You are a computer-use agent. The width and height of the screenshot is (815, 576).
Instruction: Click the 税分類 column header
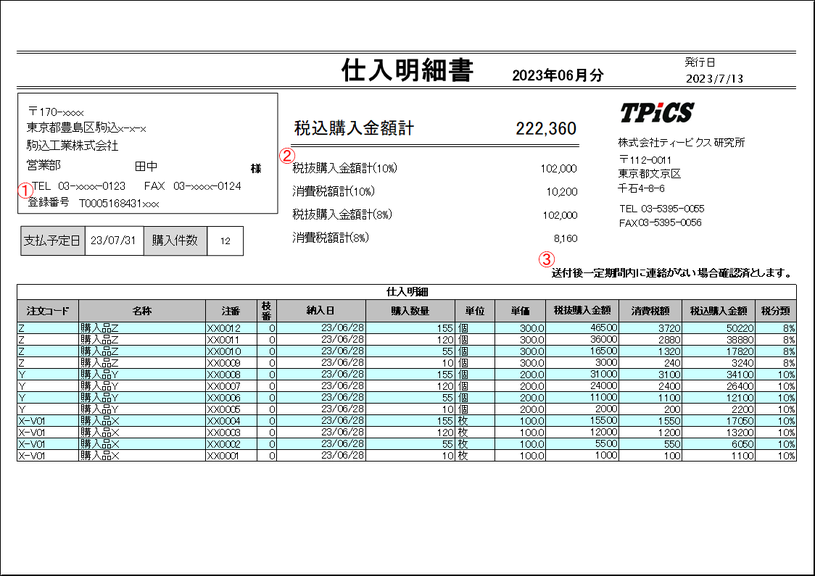click(x=776, y=311)
